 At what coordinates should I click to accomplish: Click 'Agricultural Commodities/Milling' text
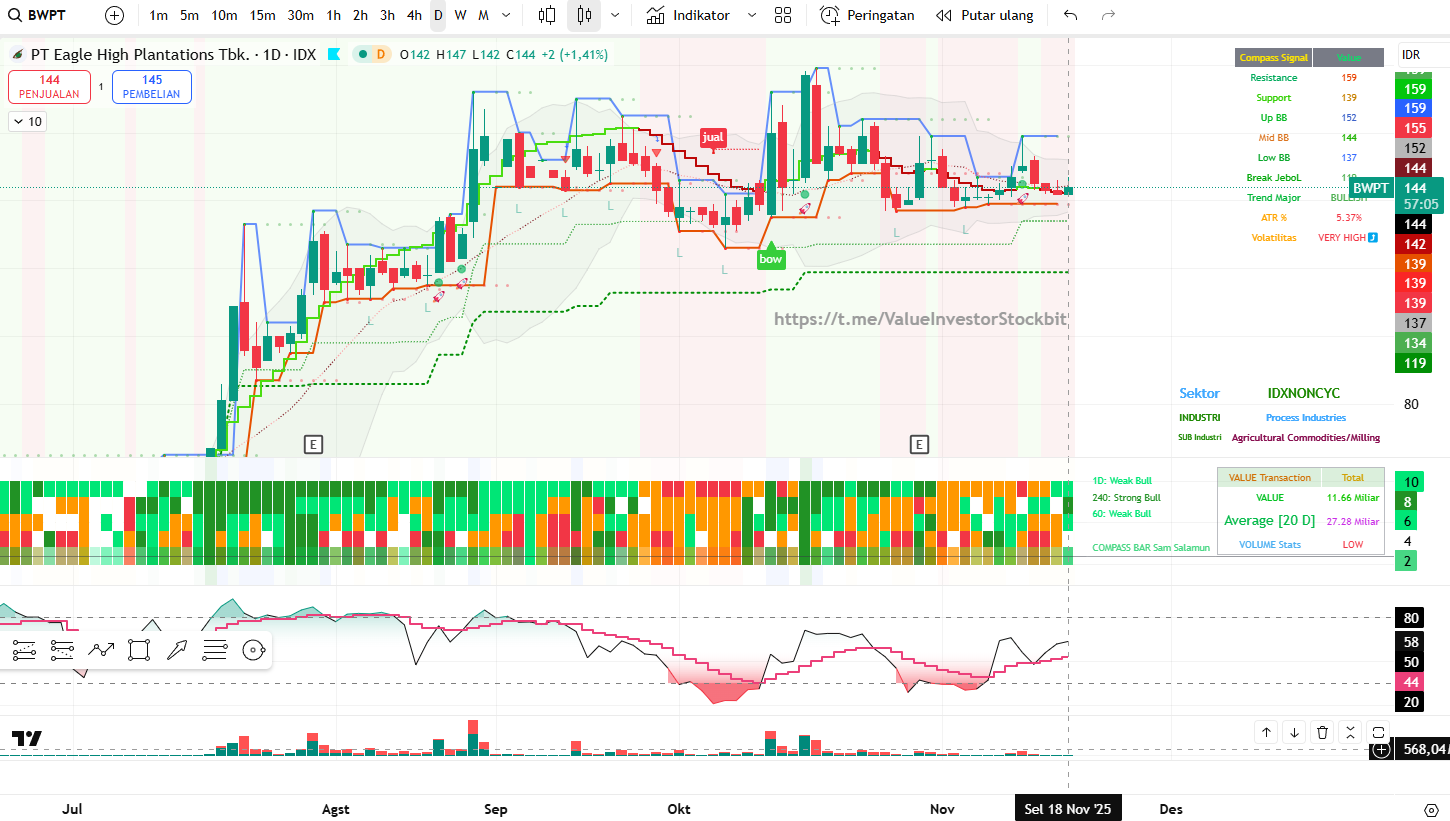[x=1306, y=438]
